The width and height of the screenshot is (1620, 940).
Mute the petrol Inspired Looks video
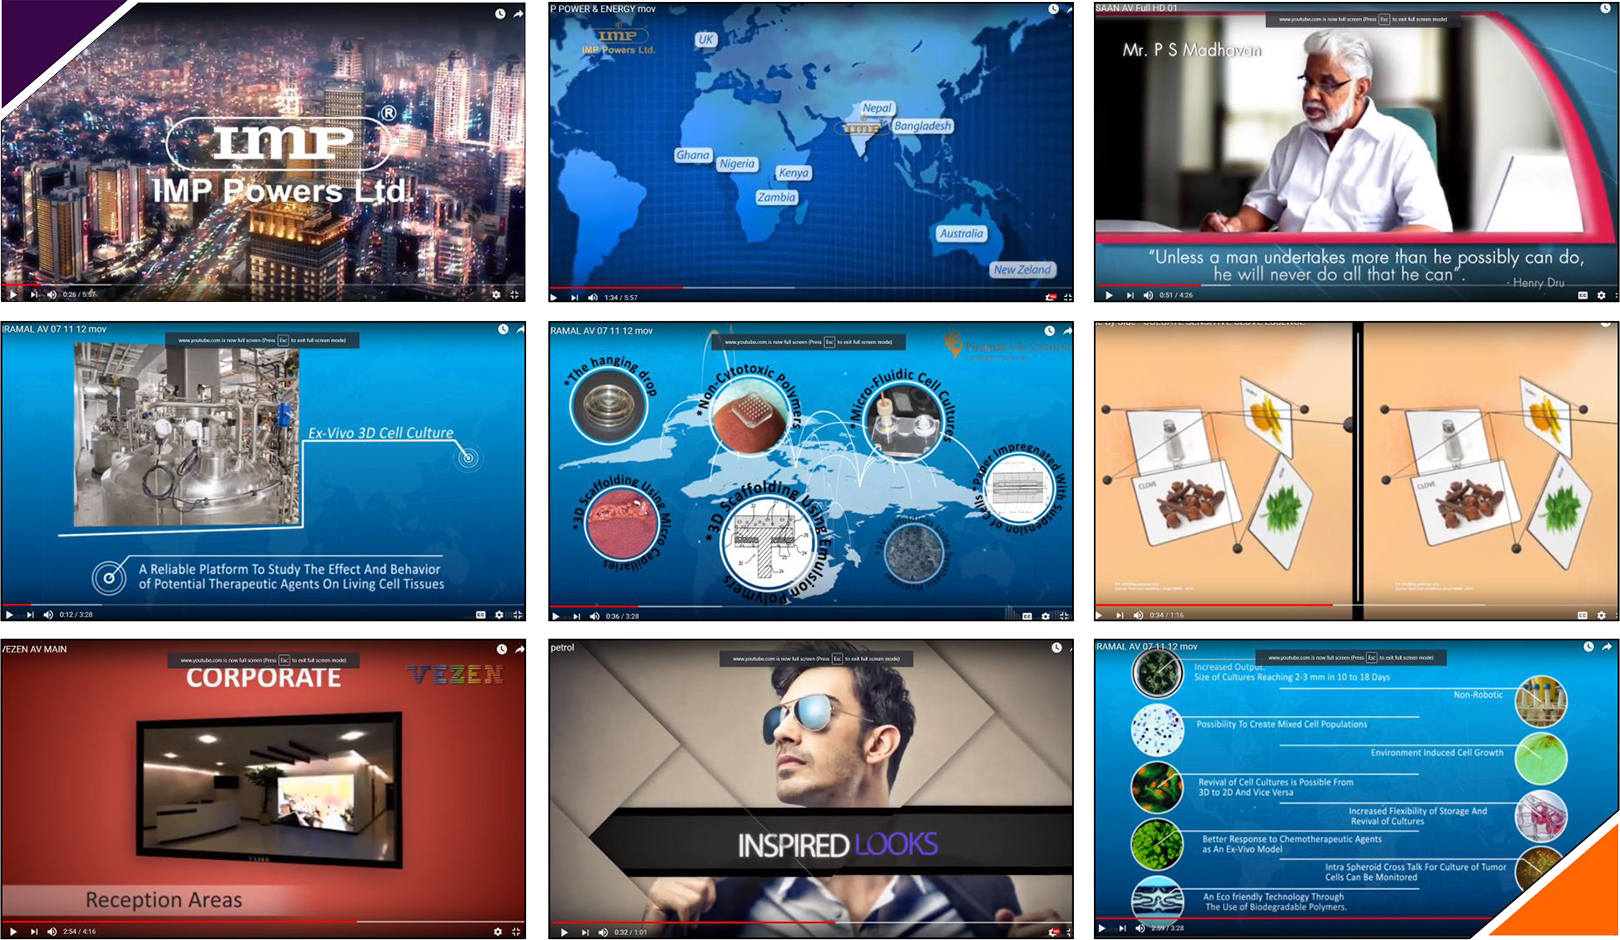[603, 932]
